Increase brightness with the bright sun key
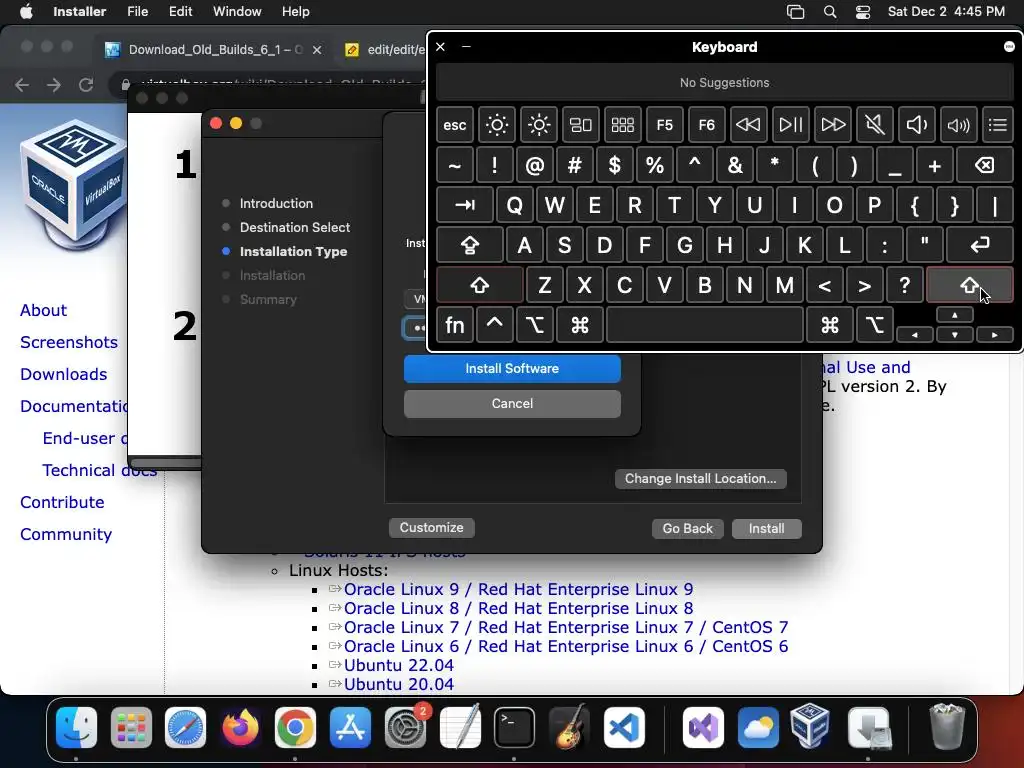 (x=539, y=125)
